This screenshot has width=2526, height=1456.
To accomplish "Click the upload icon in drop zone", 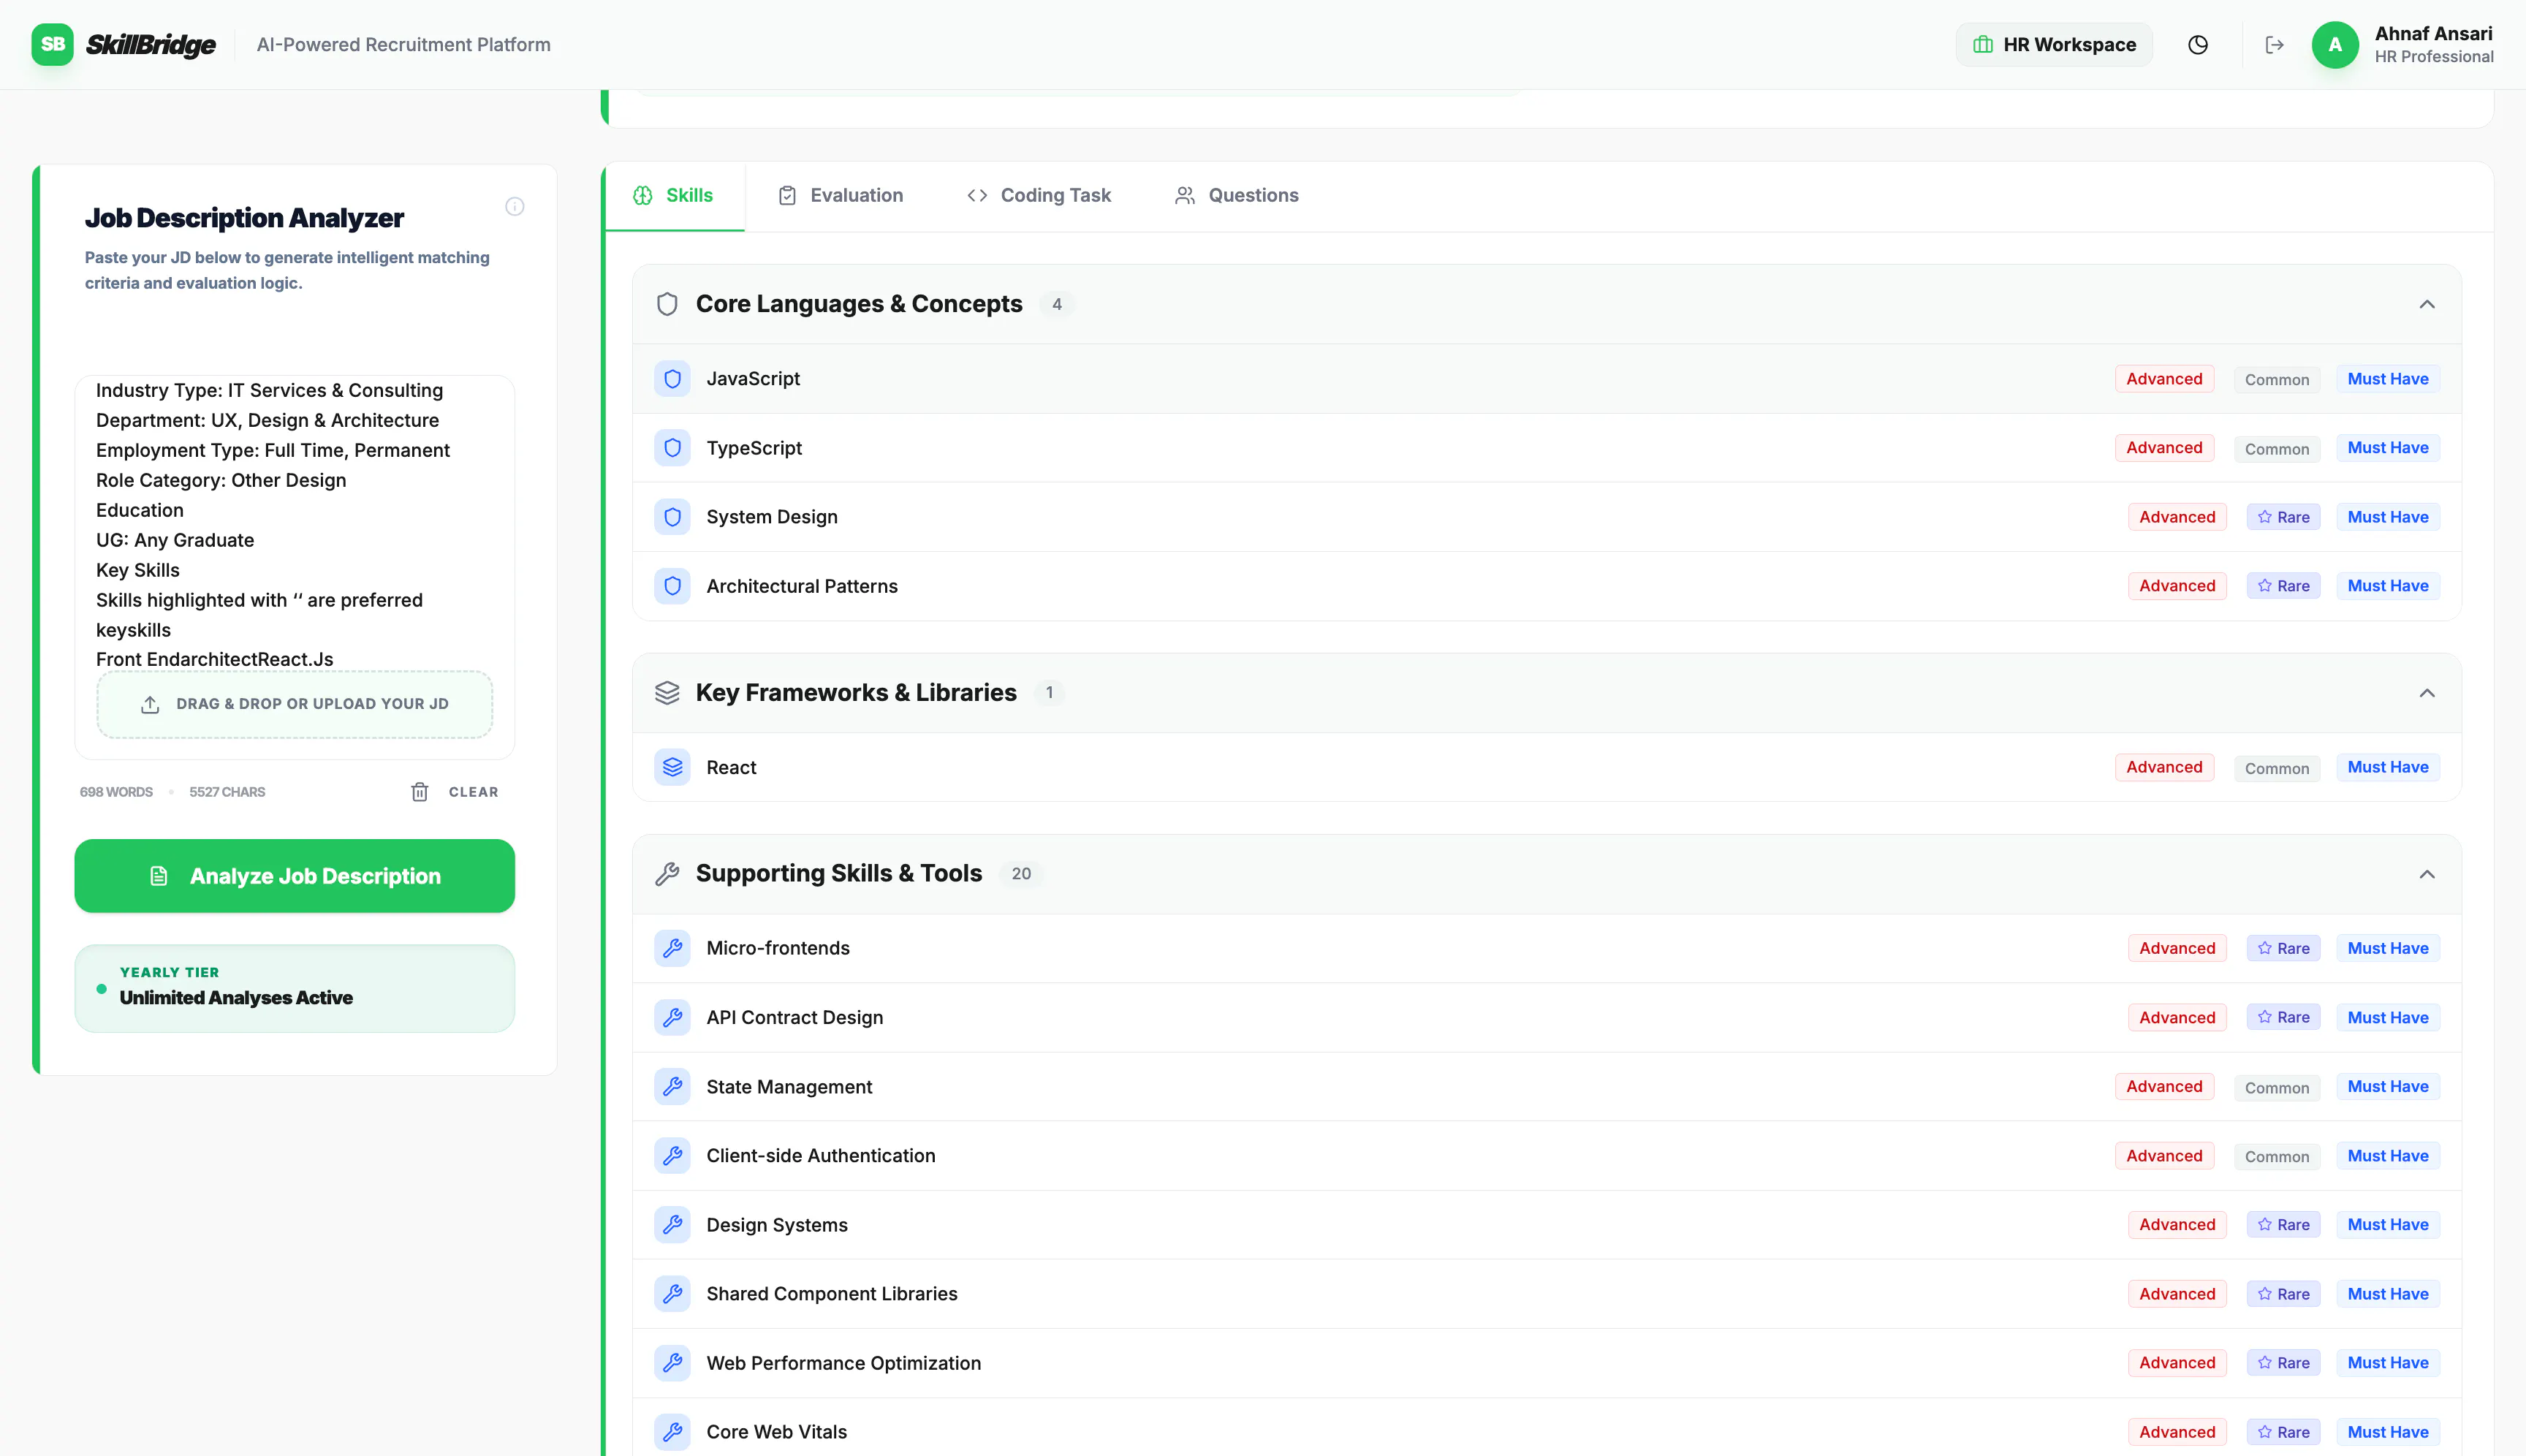I will tap(150, 704).
